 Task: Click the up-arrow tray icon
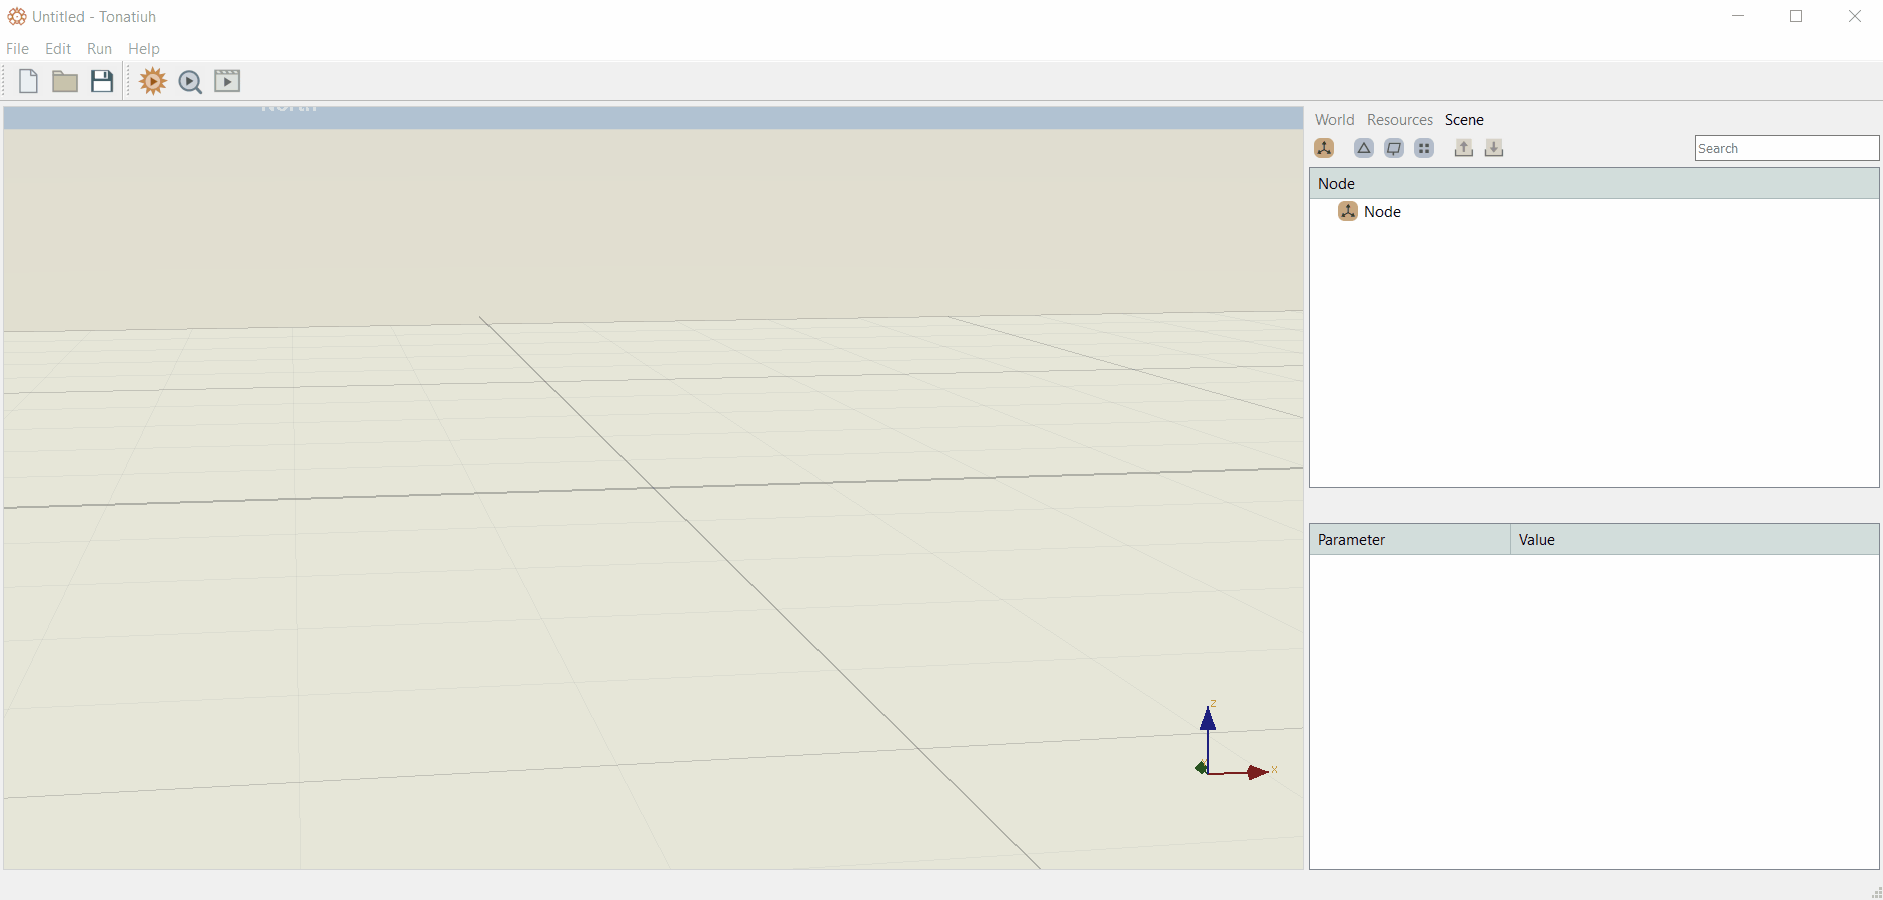click(1464, 148)
